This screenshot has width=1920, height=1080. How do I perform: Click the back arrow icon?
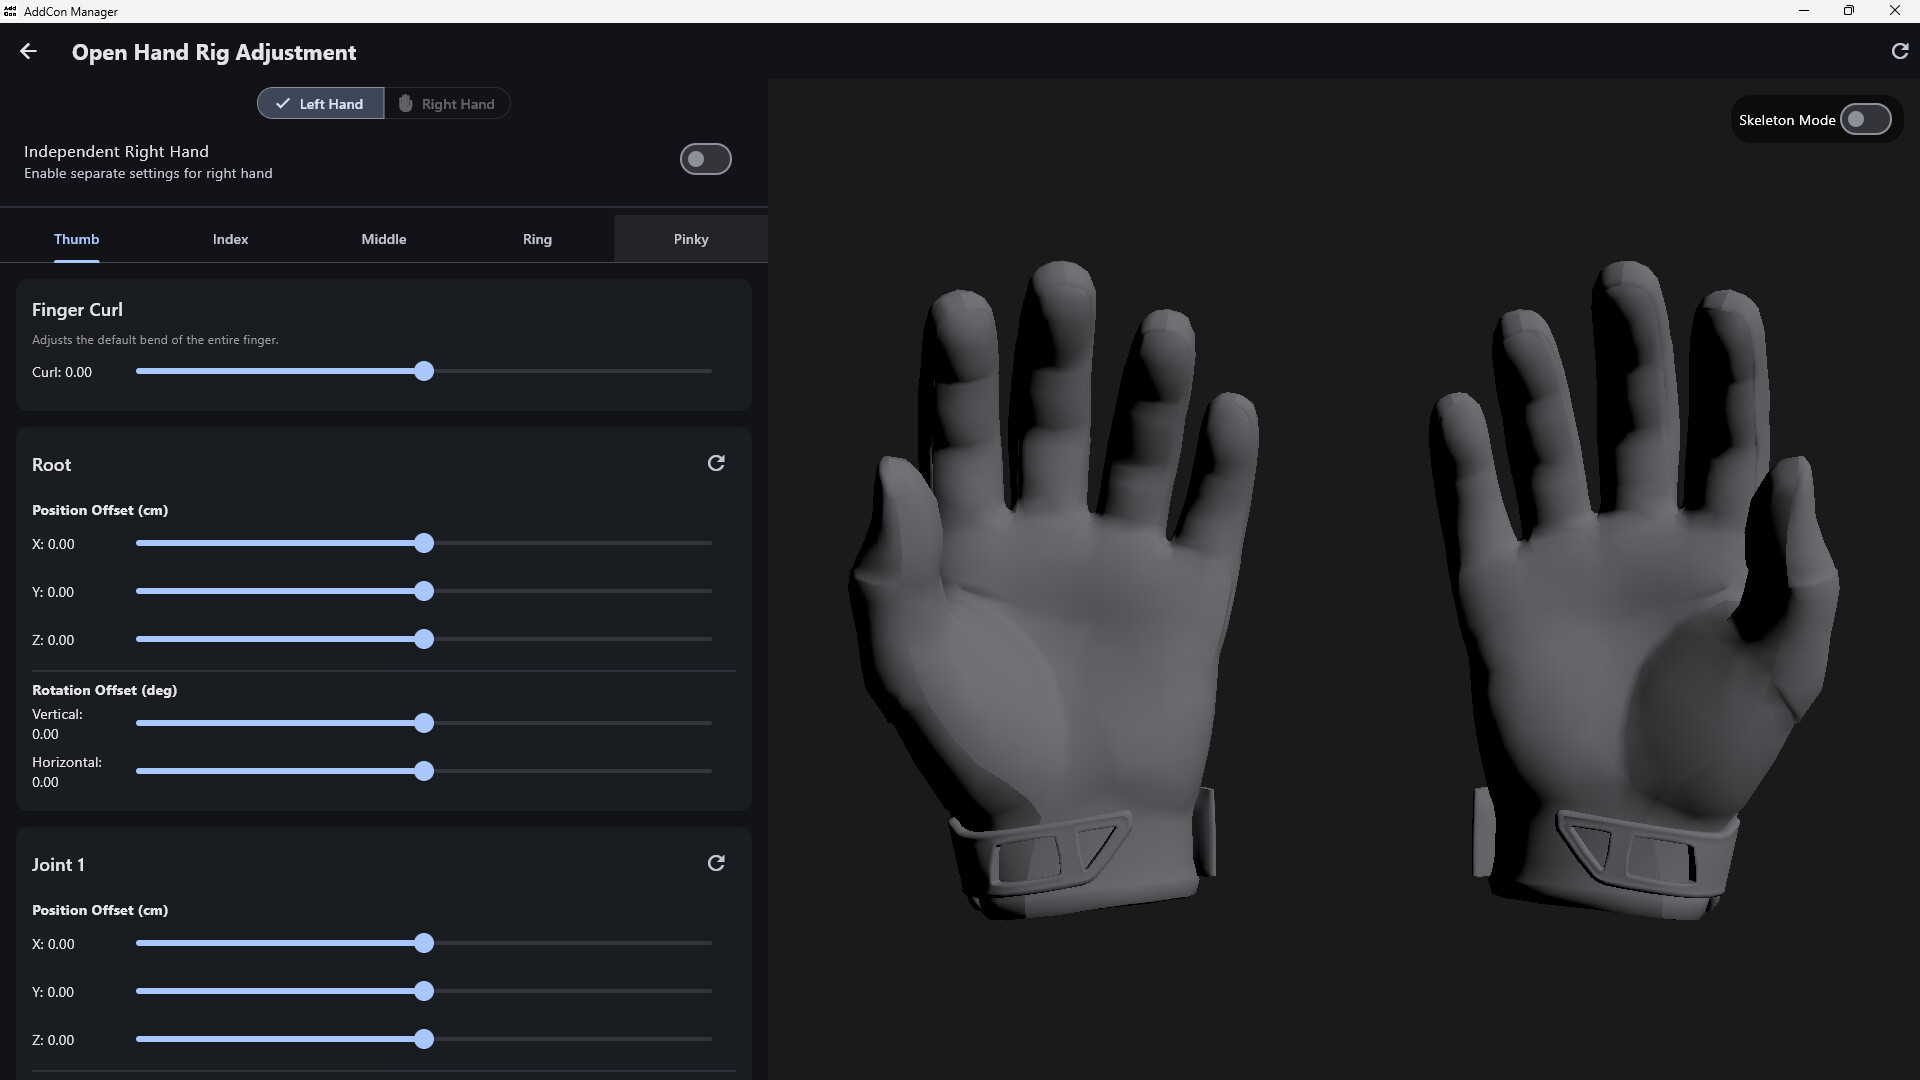[x=28, y=52]
